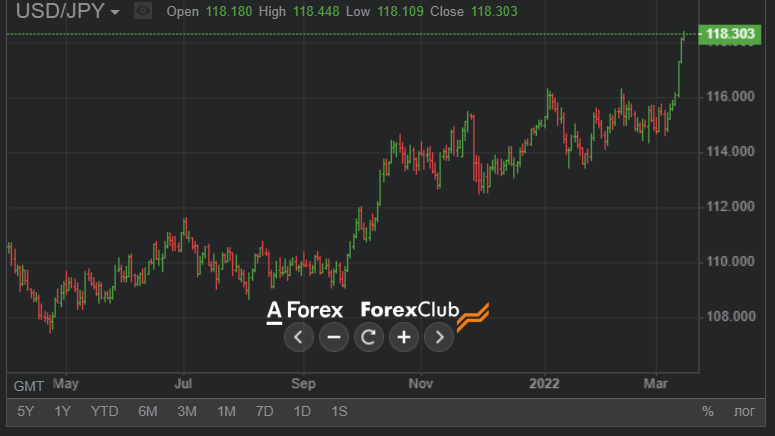
Task: Click the Sep label on time axis
Action: 303,384
